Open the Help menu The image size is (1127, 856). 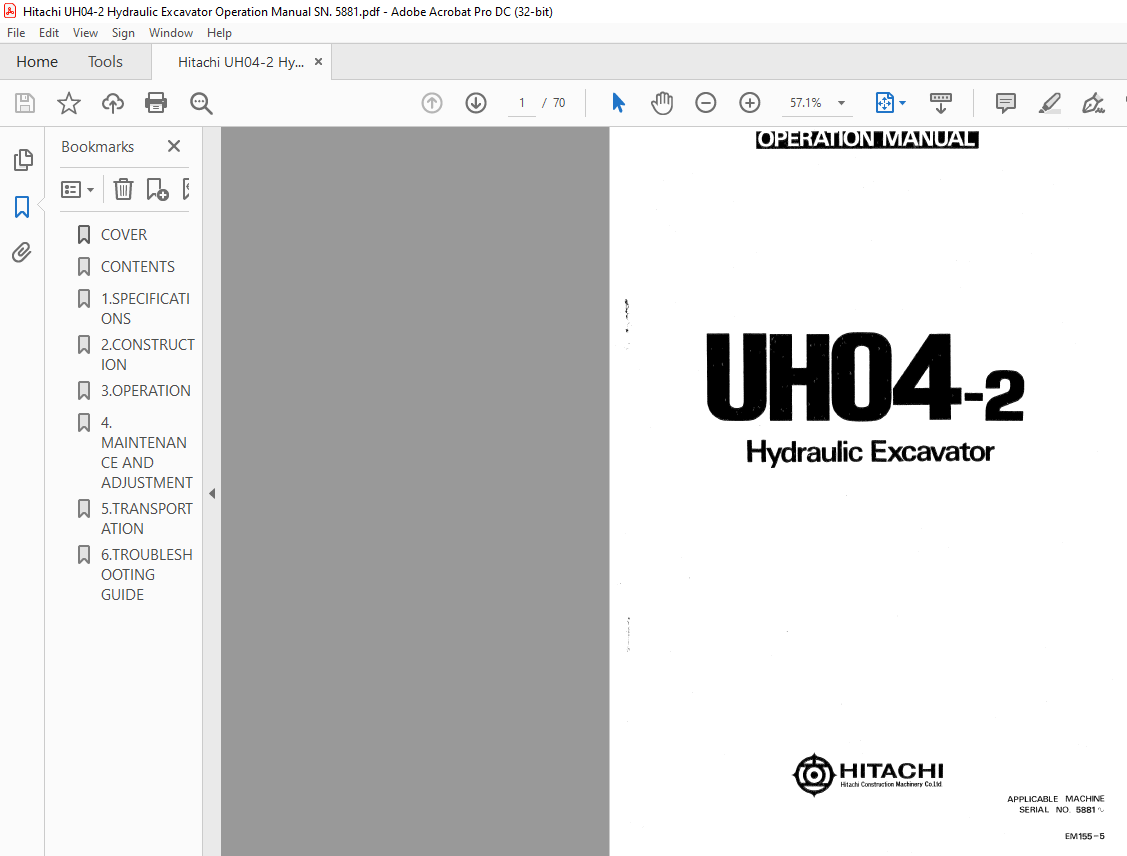coord(219,33)
